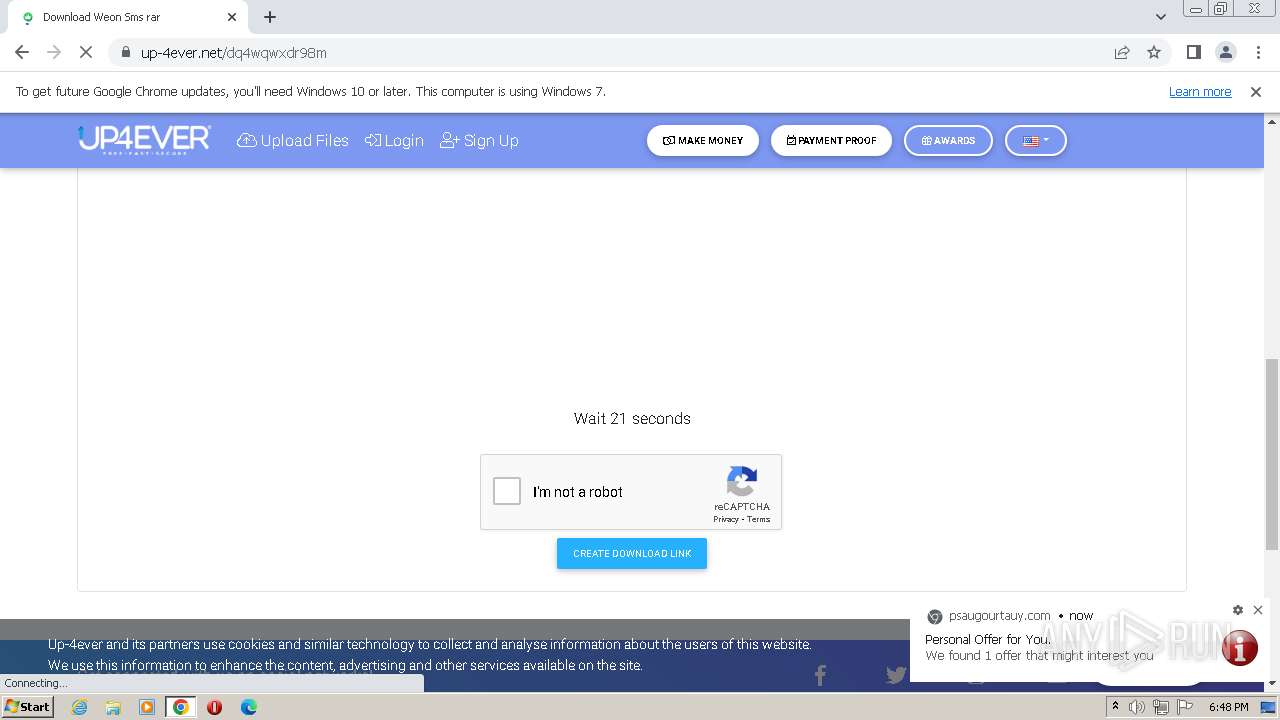This screenshot has width=1280, height=720.
Task: Click the Upload Files link
Action: (293, 141)
